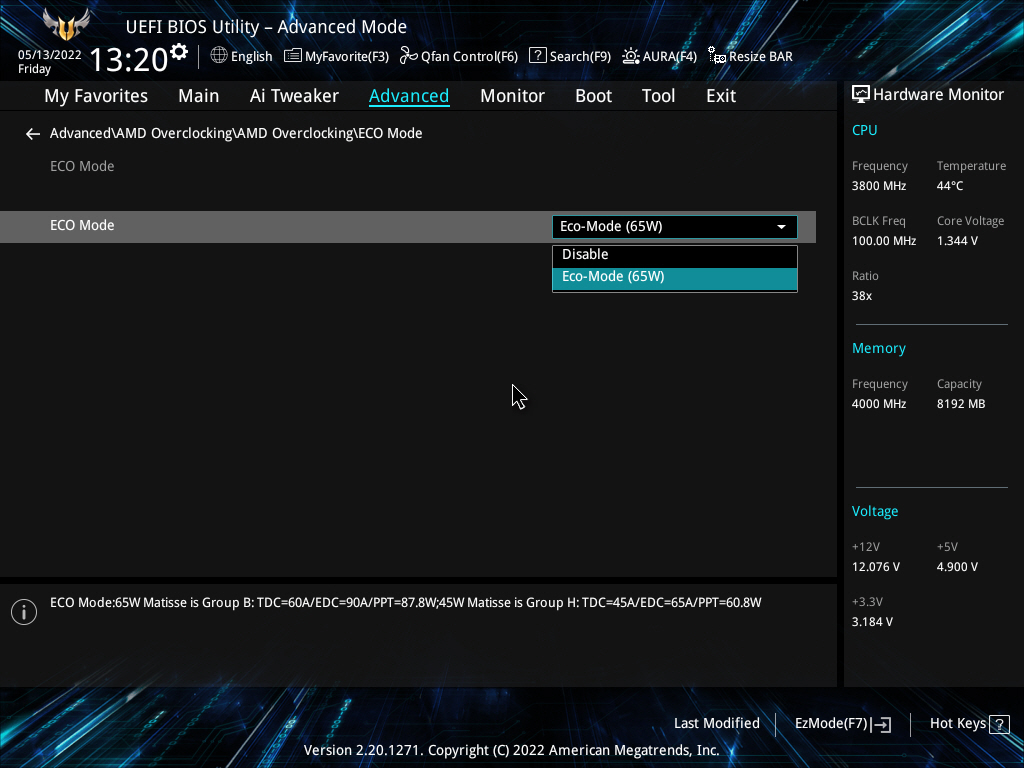Click the Resize BAR icon
Image resolution: width=1024 pixels, height=768 pixels.
click(x=716, y=56)
